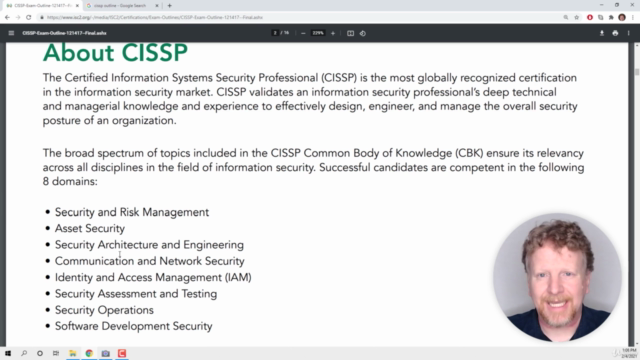The width and height of the screenshot is (640, 360).
Task: Zoom in on the PDF document
Action: pos(333,33)
